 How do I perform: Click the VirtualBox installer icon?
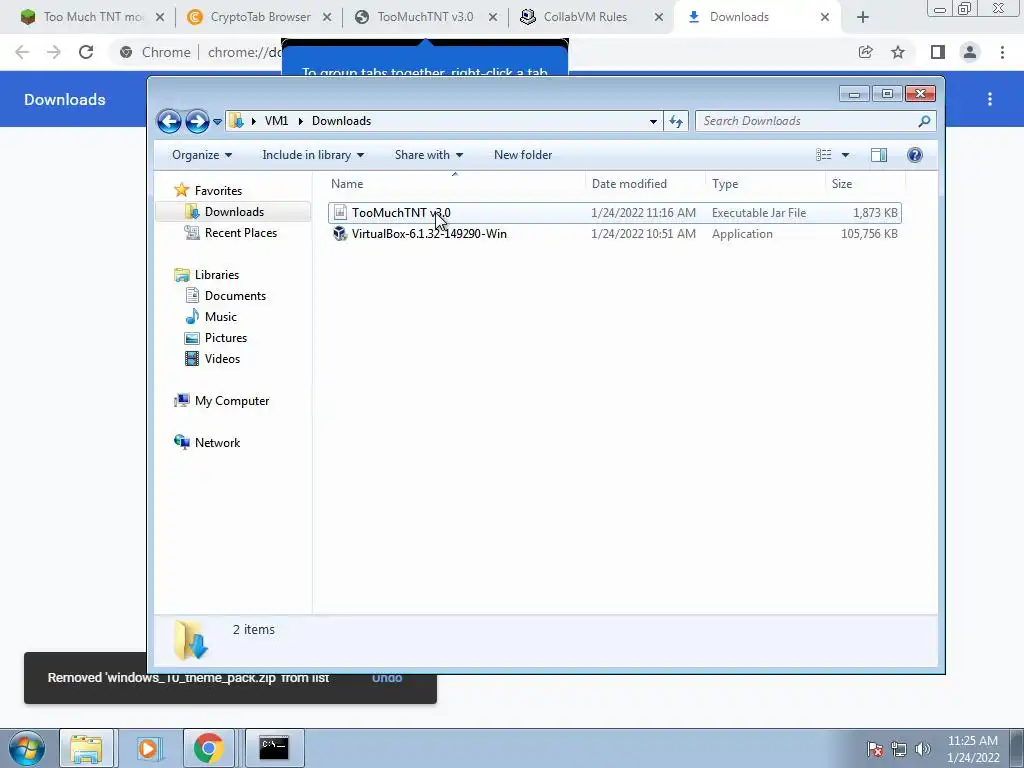340,234
